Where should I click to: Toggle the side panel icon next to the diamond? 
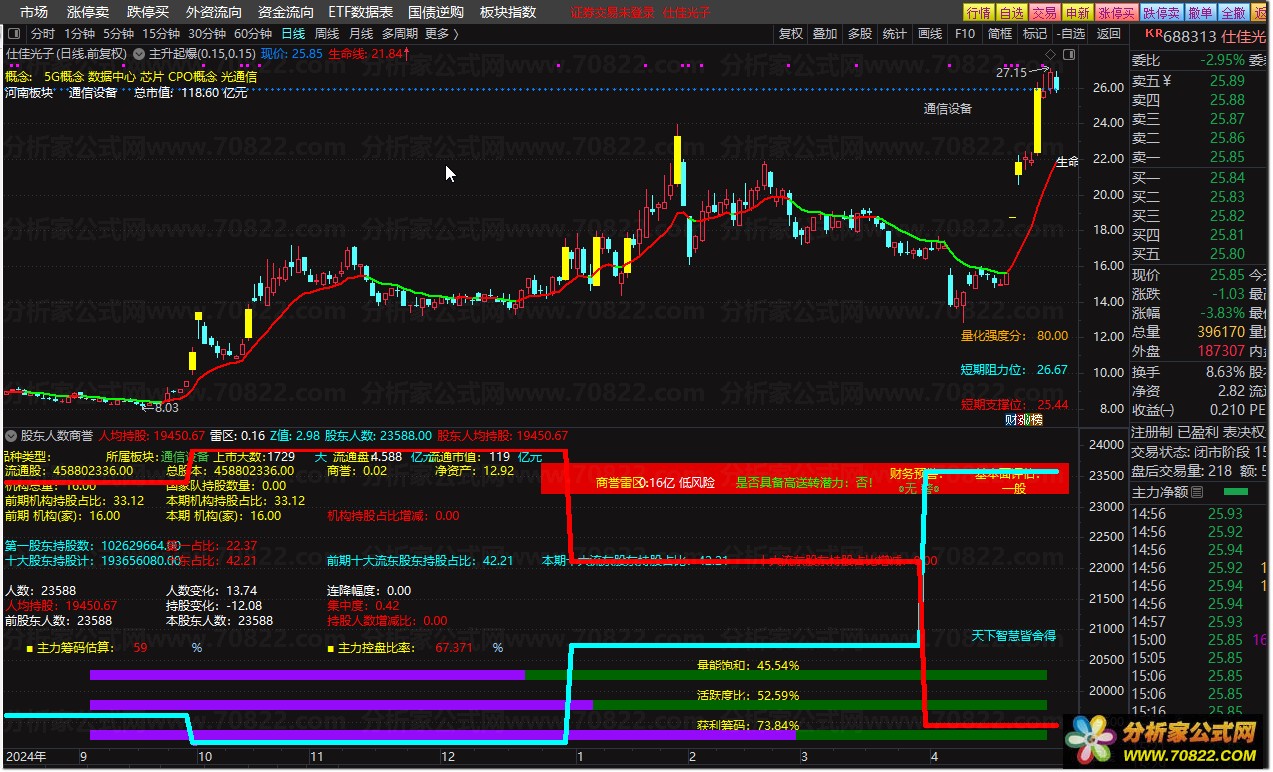point(1067,53)
